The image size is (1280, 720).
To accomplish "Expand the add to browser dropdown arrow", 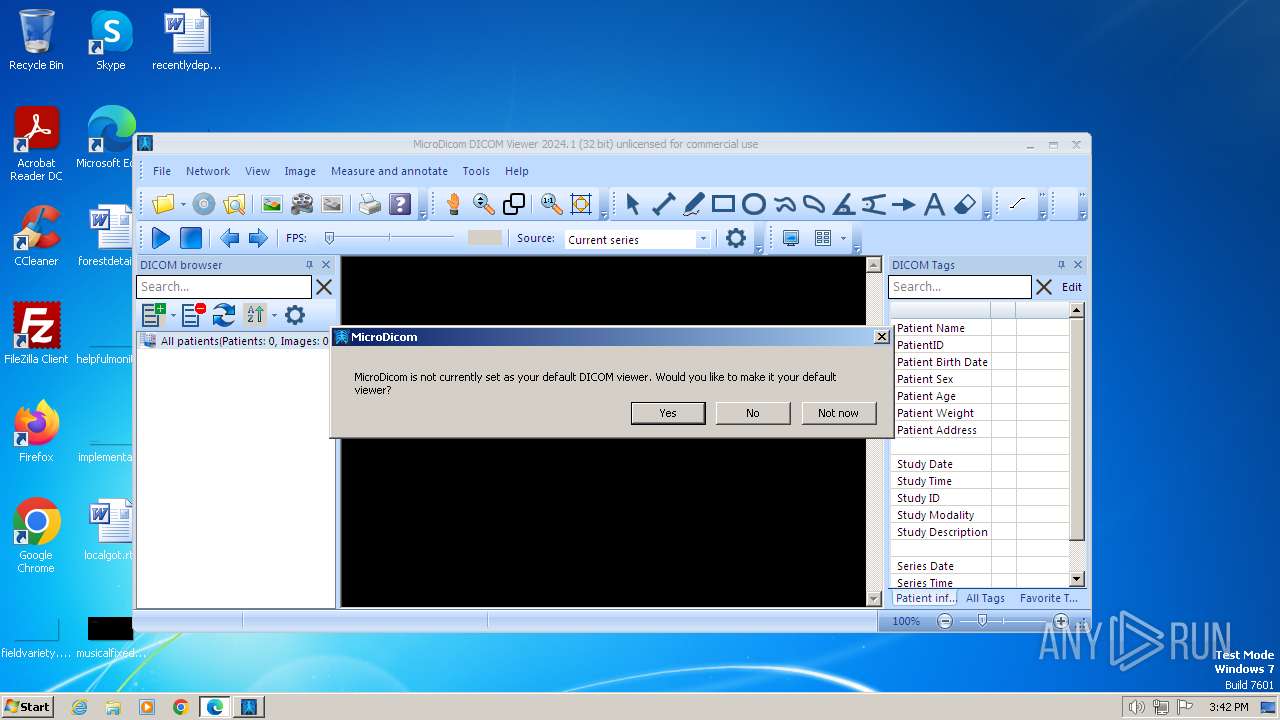I will click(173, 315).
